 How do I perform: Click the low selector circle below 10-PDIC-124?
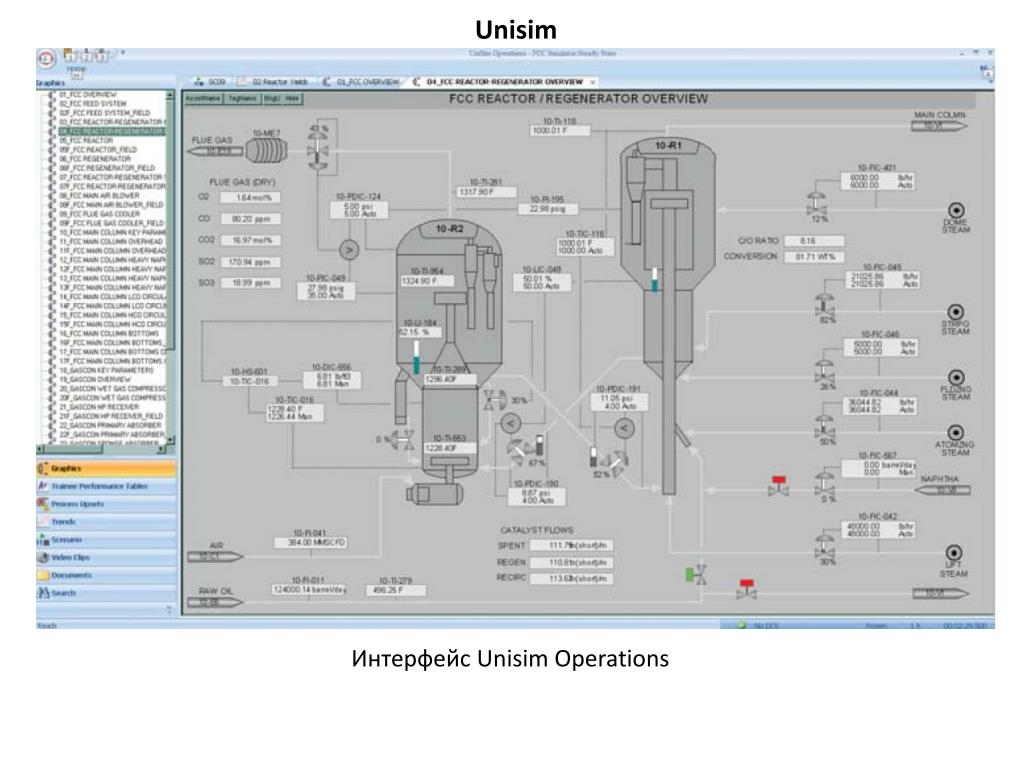click(x=349, y=249)
